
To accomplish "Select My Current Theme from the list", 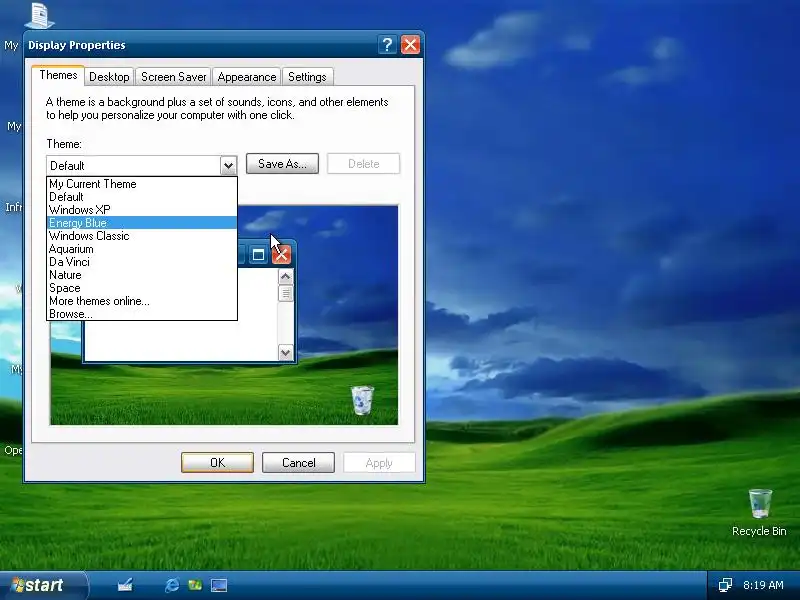I will (142, 184).
